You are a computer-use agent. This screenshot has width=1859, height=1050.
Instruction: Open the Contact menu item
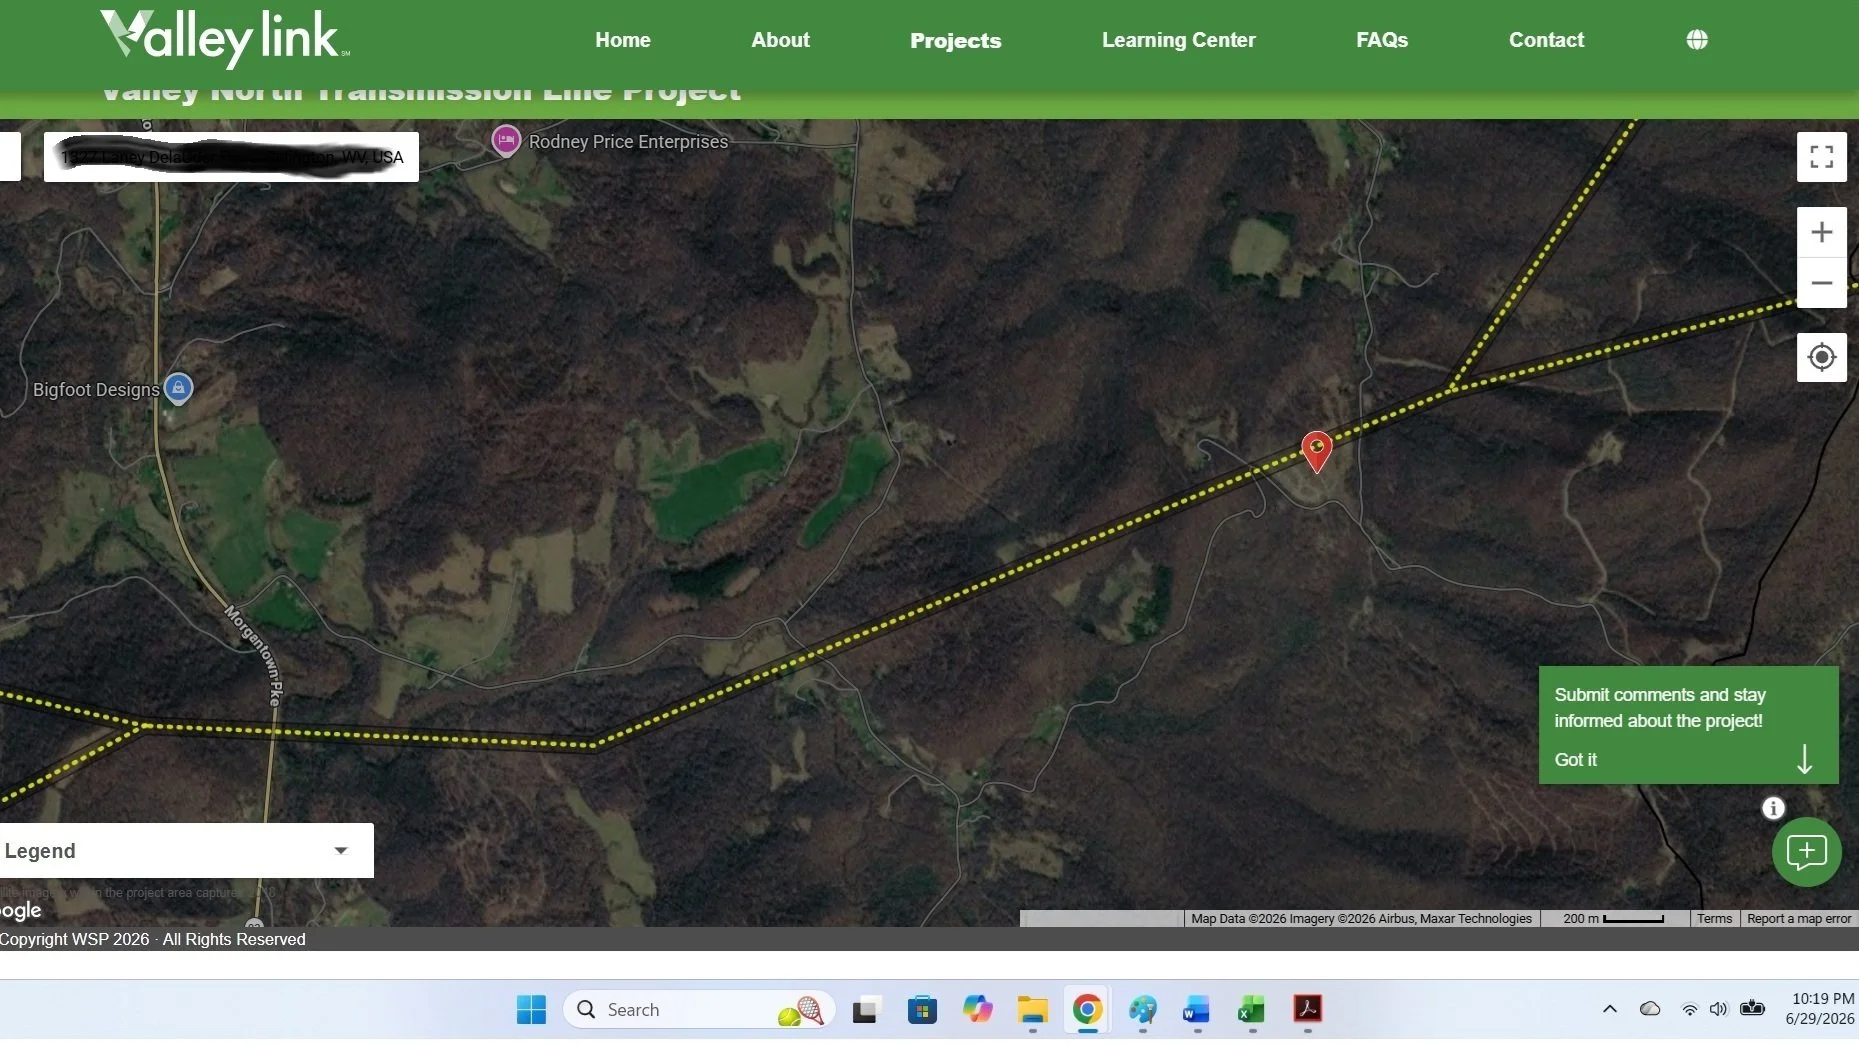coord(1546,40)
